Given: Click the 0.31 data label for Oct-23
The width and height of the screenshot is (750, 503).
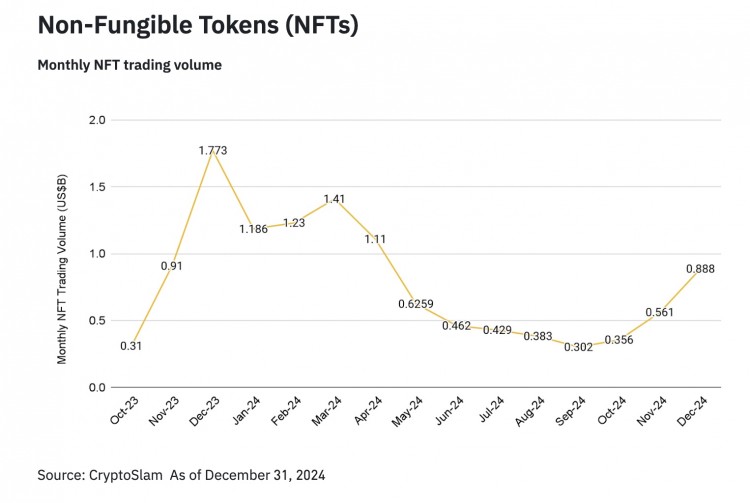Looking at the screenshot, I should pos(130,345).
